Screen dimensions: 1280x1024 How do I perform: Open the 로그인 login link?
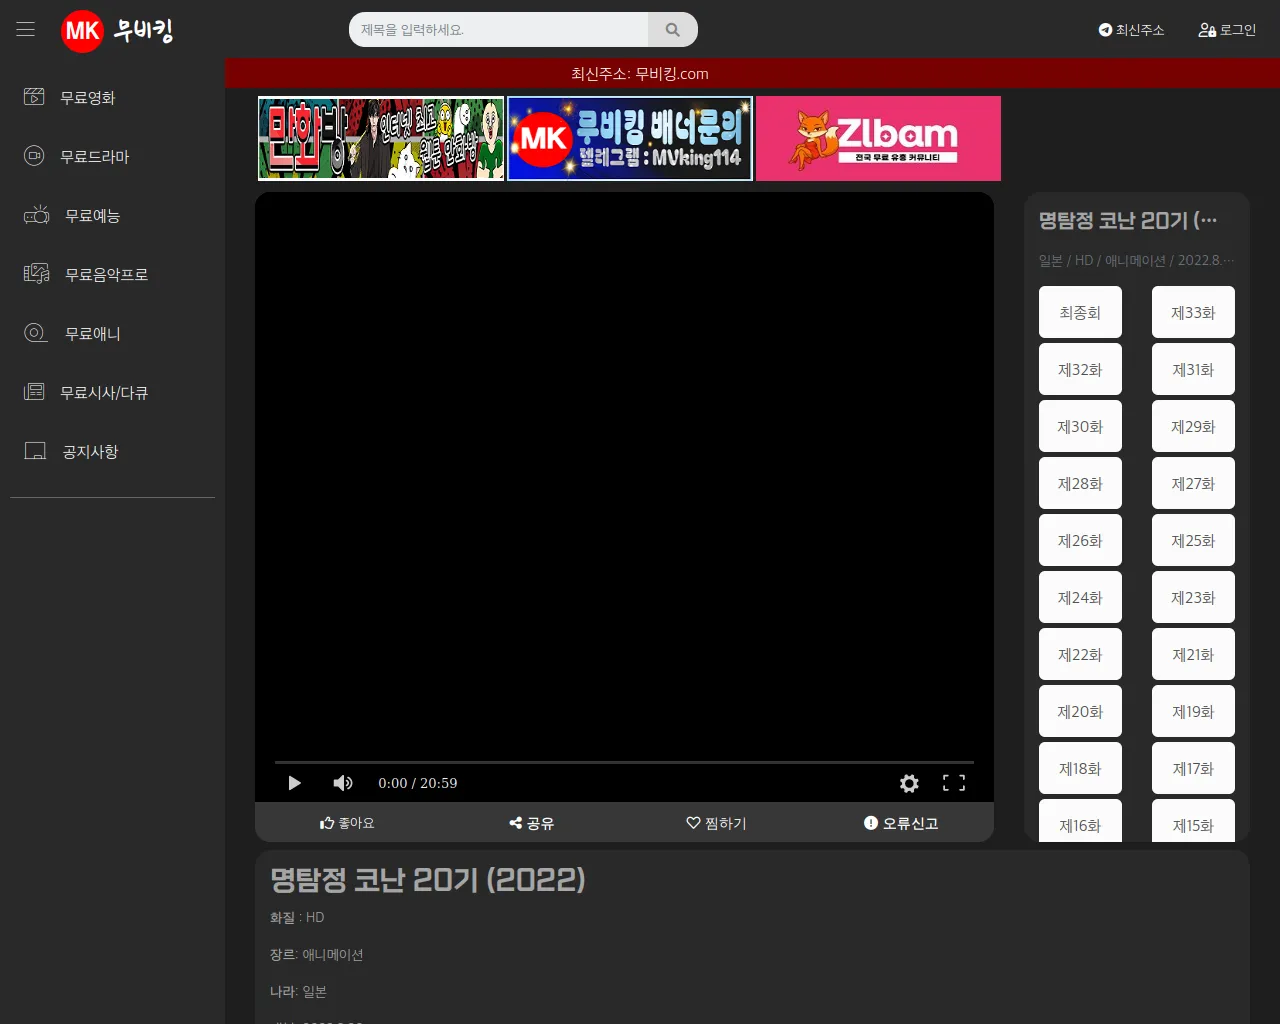click(1227, 30)
